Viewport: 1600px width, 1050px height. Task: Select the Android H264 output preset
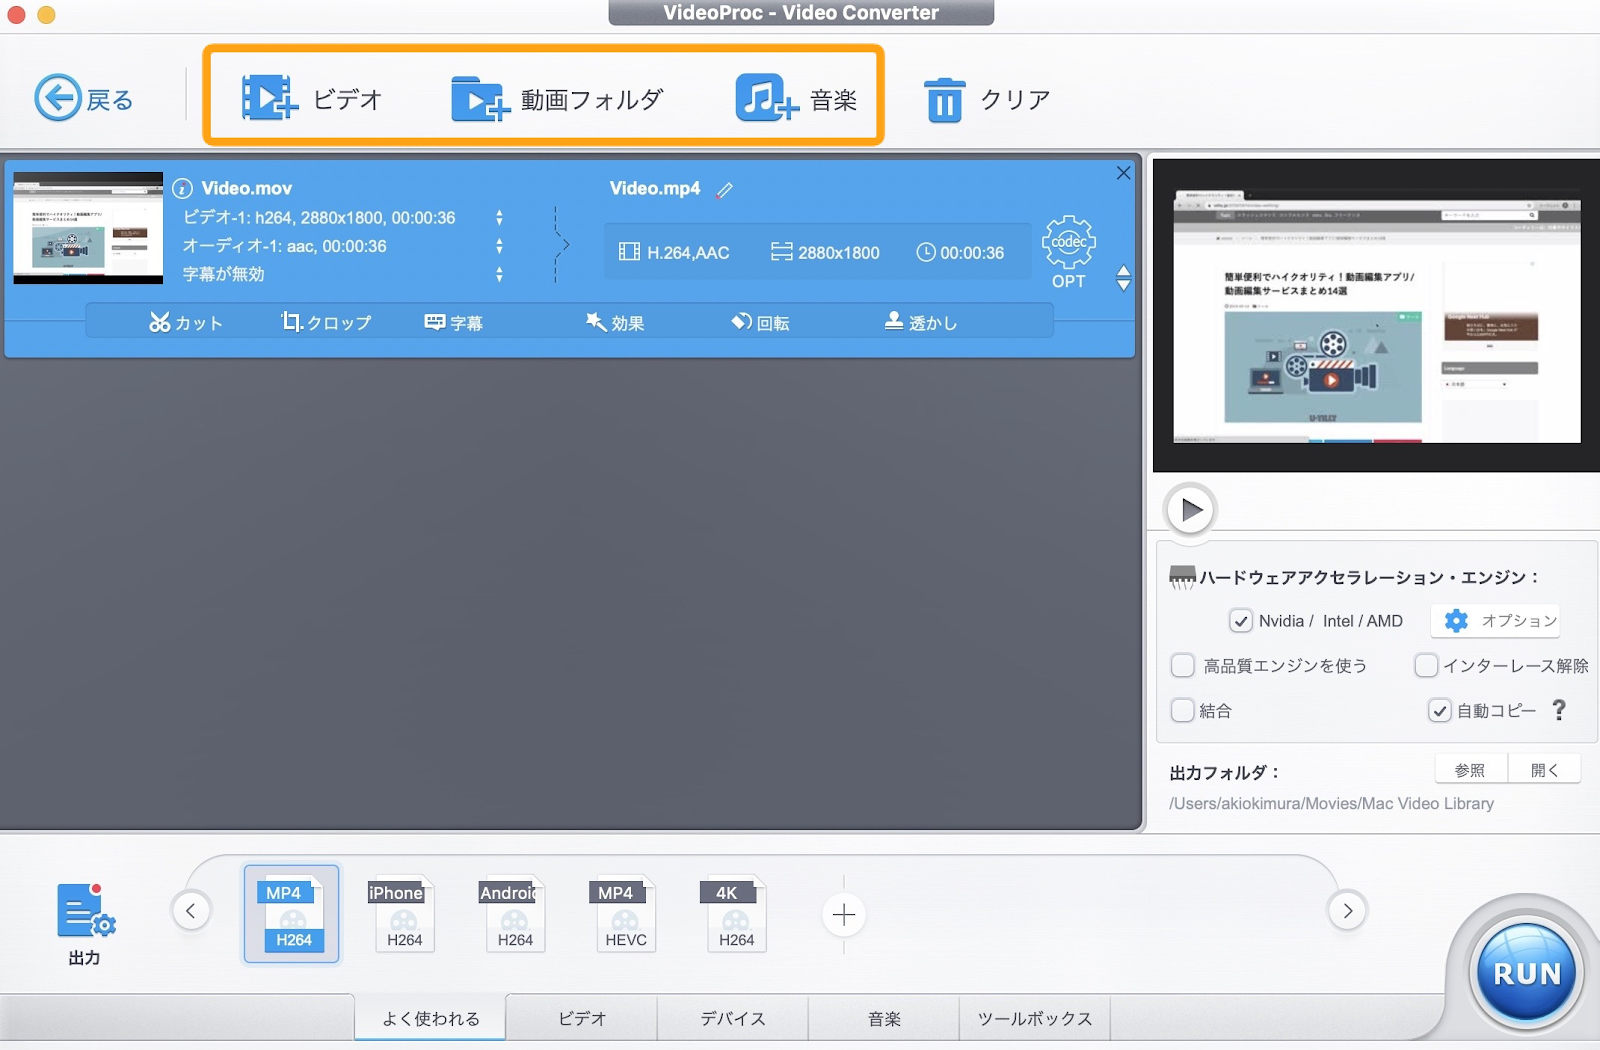514,914
